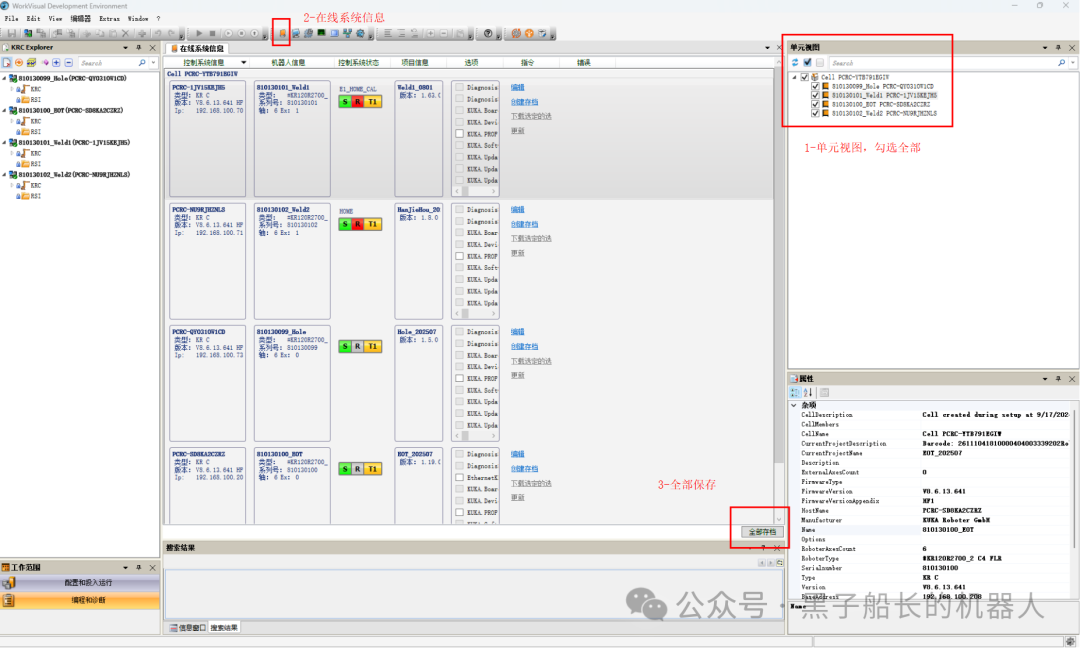
Task: Uncheck the 810130102_Weld2 checkbox in the cell view
Action: point(816,113)
